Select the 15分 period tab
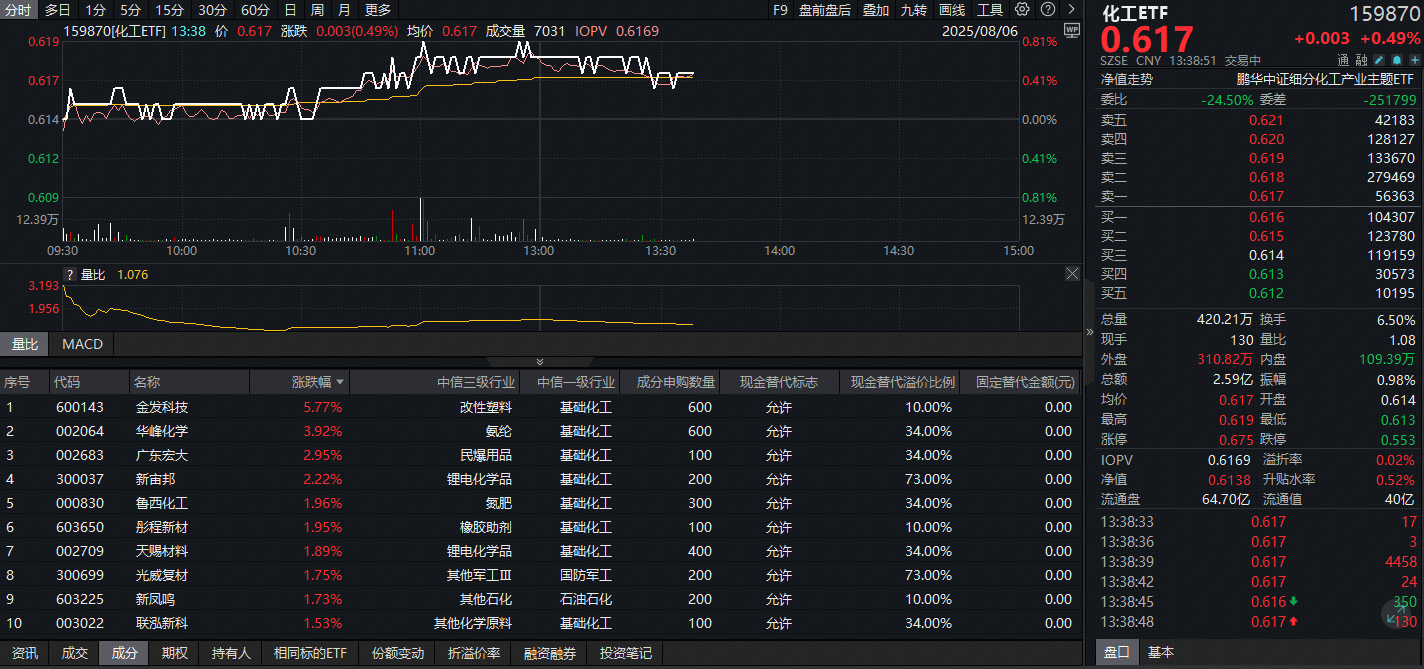Viewport: 1424px width, 669px height. coord(170,10)
